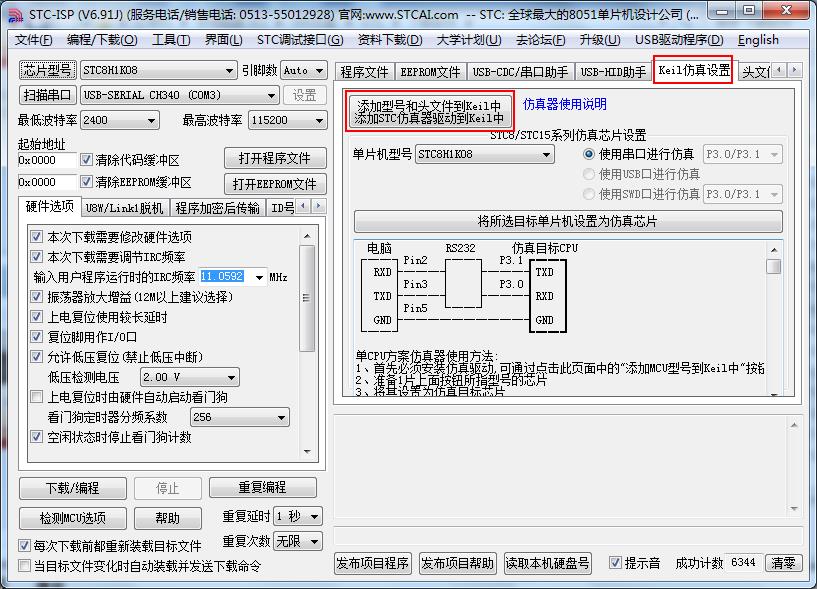Open 单片机型号 dropdown in Keil settings

484,154
